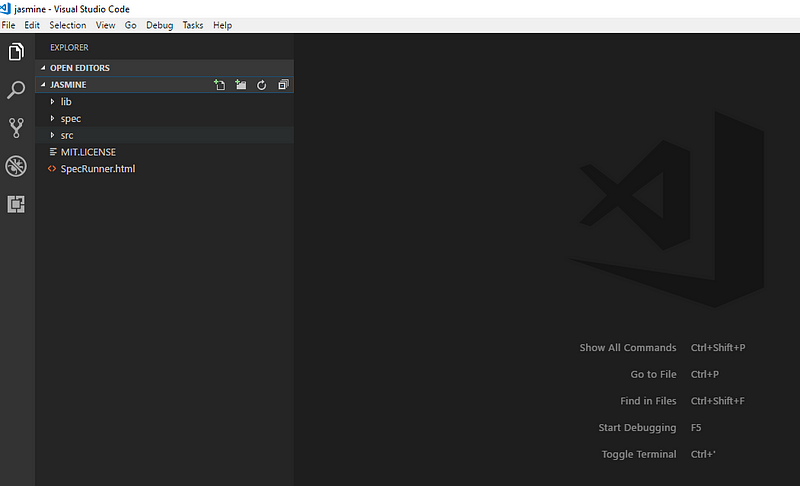Open the Help menu
The image size is (800, 486).
[222, 25]
